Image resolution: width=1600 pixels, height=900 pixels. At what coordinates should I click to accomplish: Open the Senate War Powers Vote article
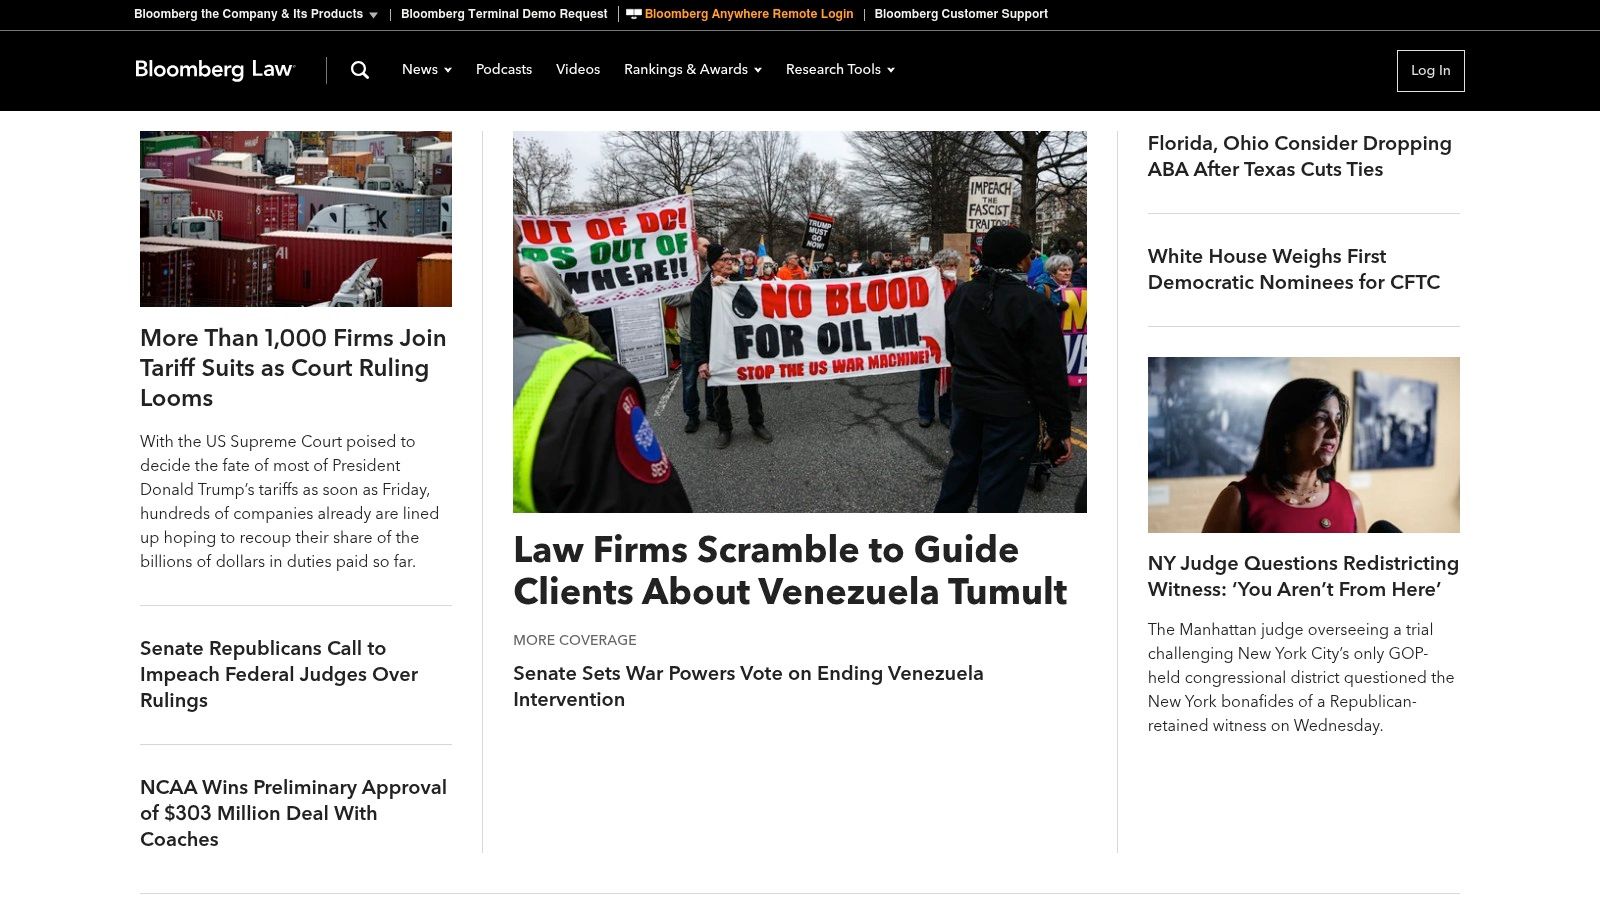(748, 686)
